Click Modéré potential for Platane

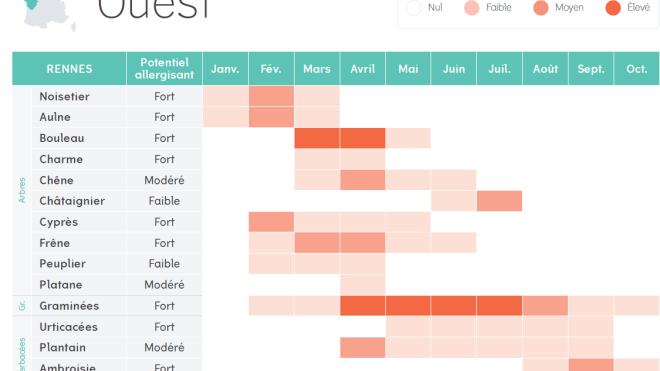coord(164,285)
